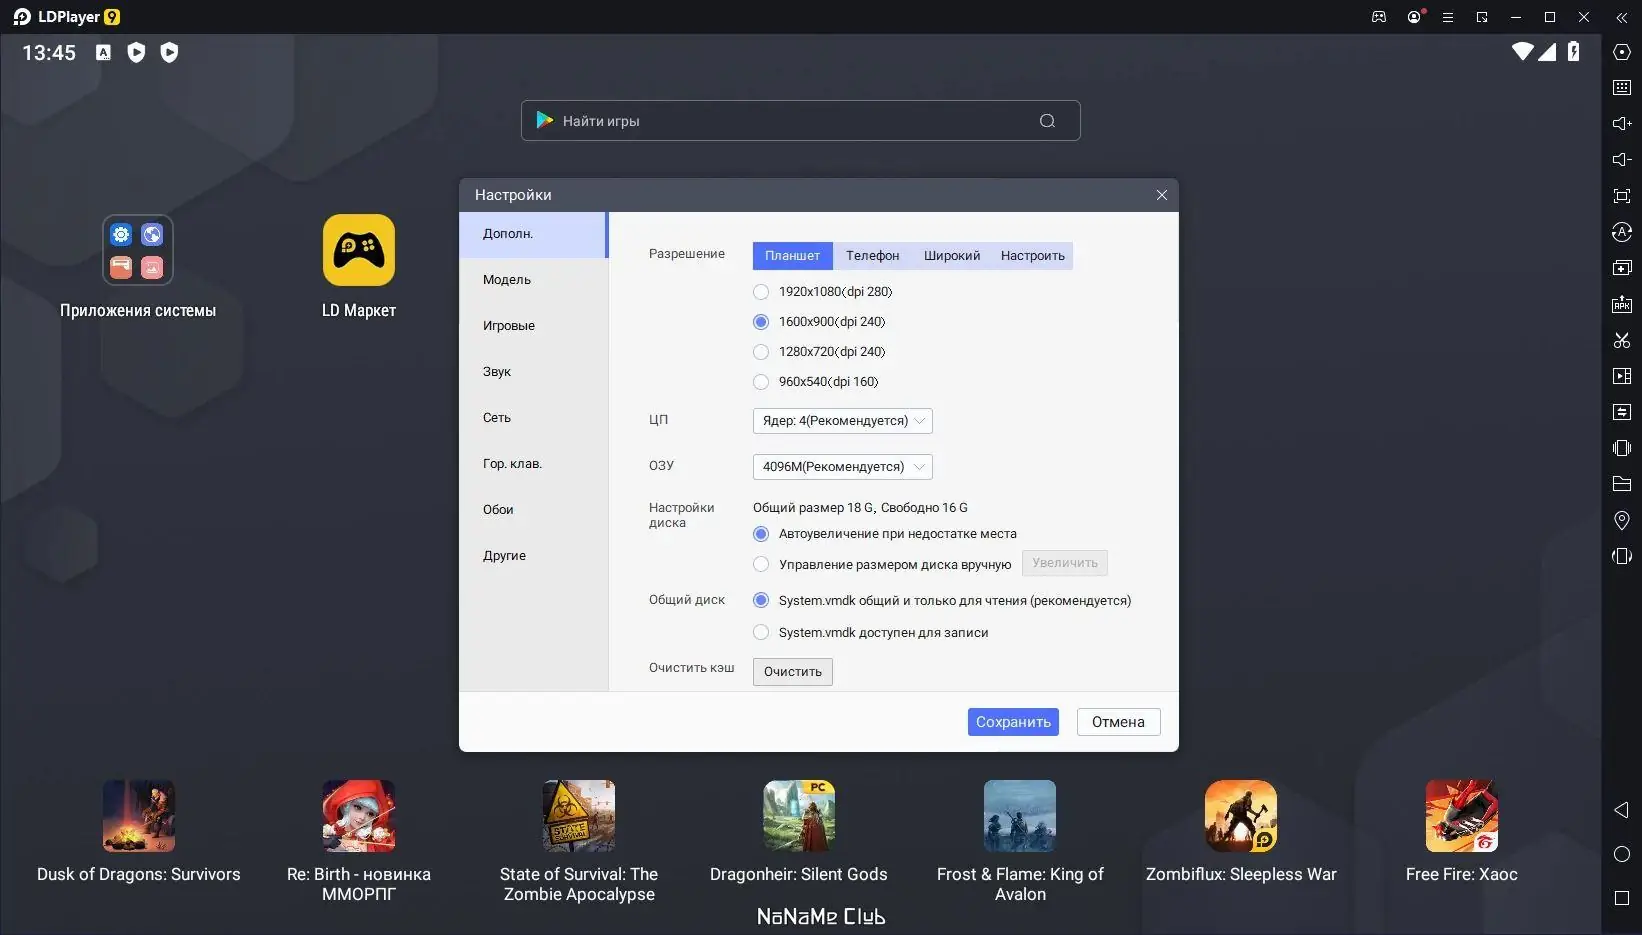
Task: Open the user account icon in title bar
Action: (x=1414, y=17)
